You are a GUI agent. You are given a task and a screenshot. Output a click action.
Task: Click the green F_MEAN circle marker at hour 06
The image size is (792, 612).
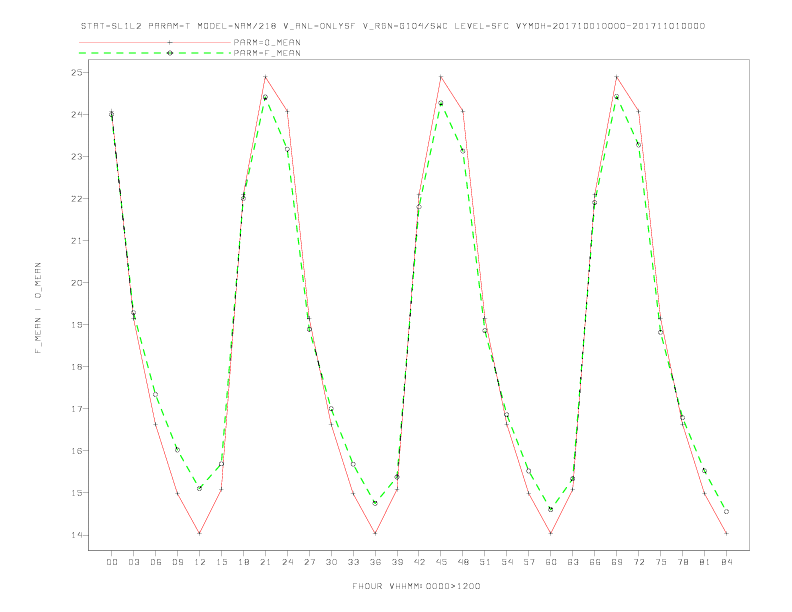point(156,394)
